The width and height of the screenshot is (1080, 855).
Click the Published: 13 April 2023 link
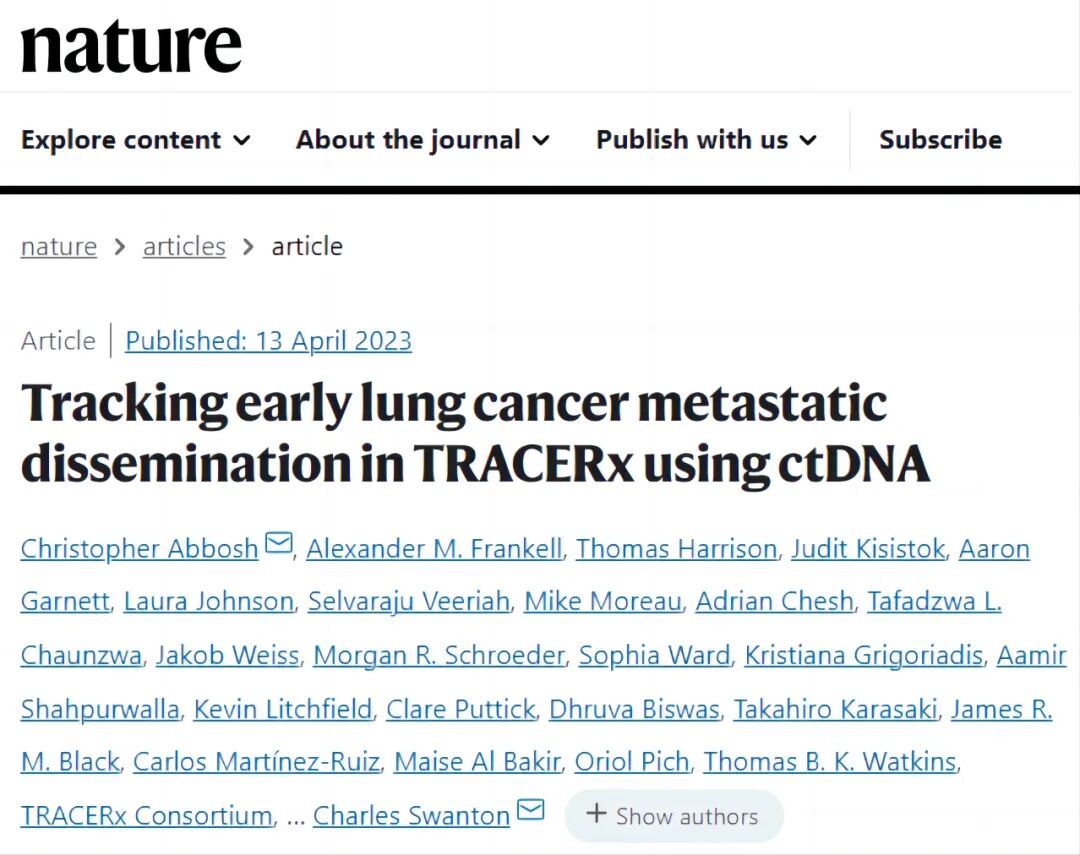point(268,341)
